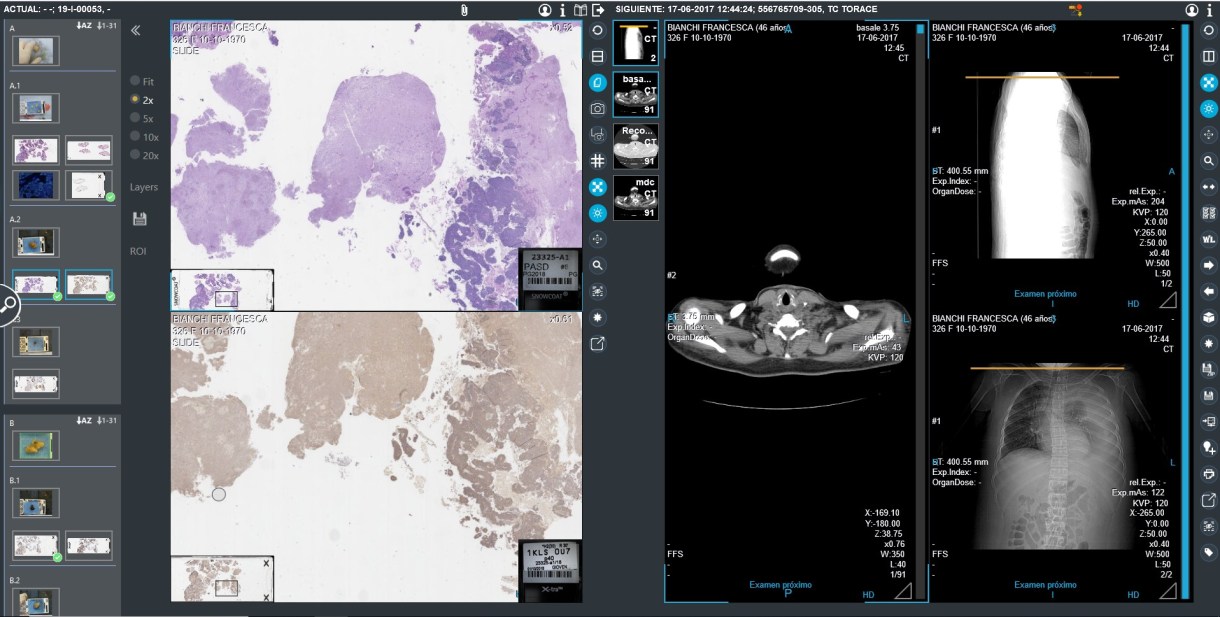
Task: Click the paperclip attachments icon
Action: pyautogui.click(x=464, y=9)
